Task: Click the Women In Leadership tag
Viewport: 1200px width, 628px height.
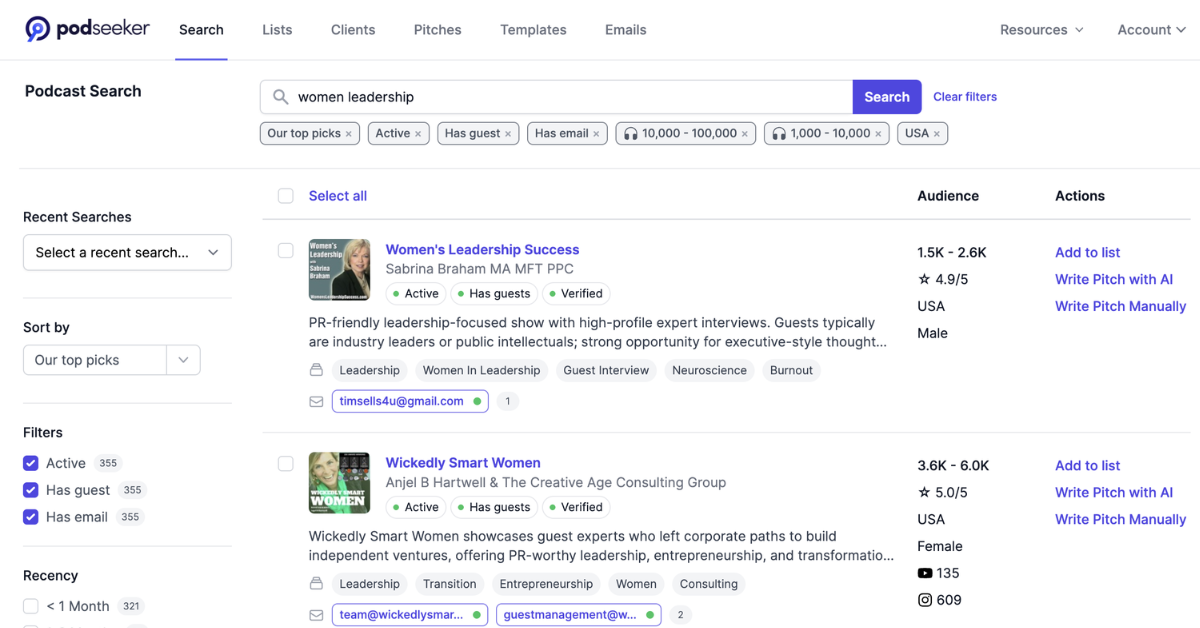Action: click(481, 370)
